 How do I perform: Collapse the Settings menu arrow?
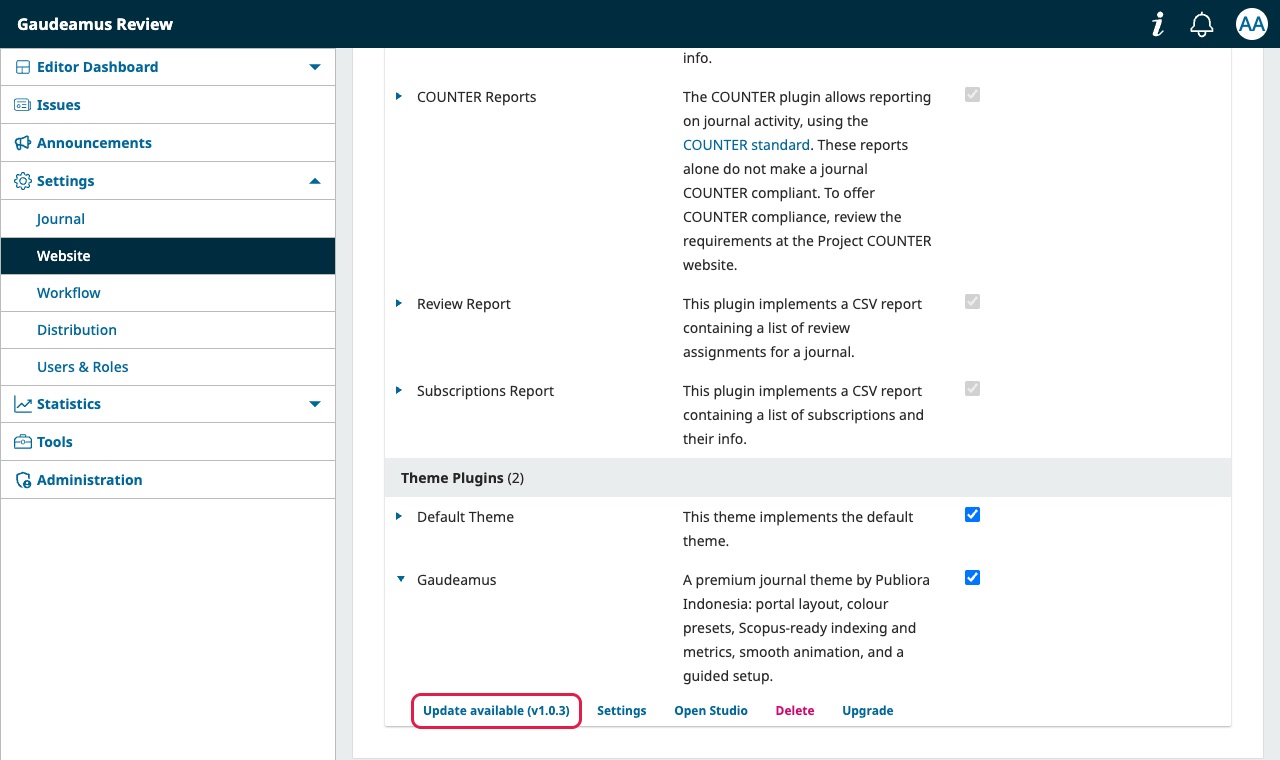coord(315,181)
